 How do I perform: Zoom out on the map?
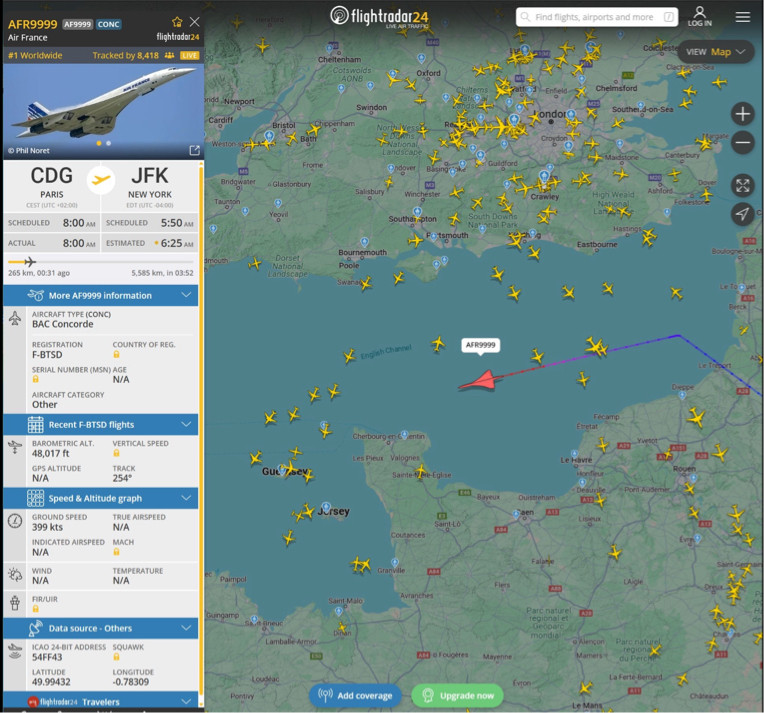(742, 143)
